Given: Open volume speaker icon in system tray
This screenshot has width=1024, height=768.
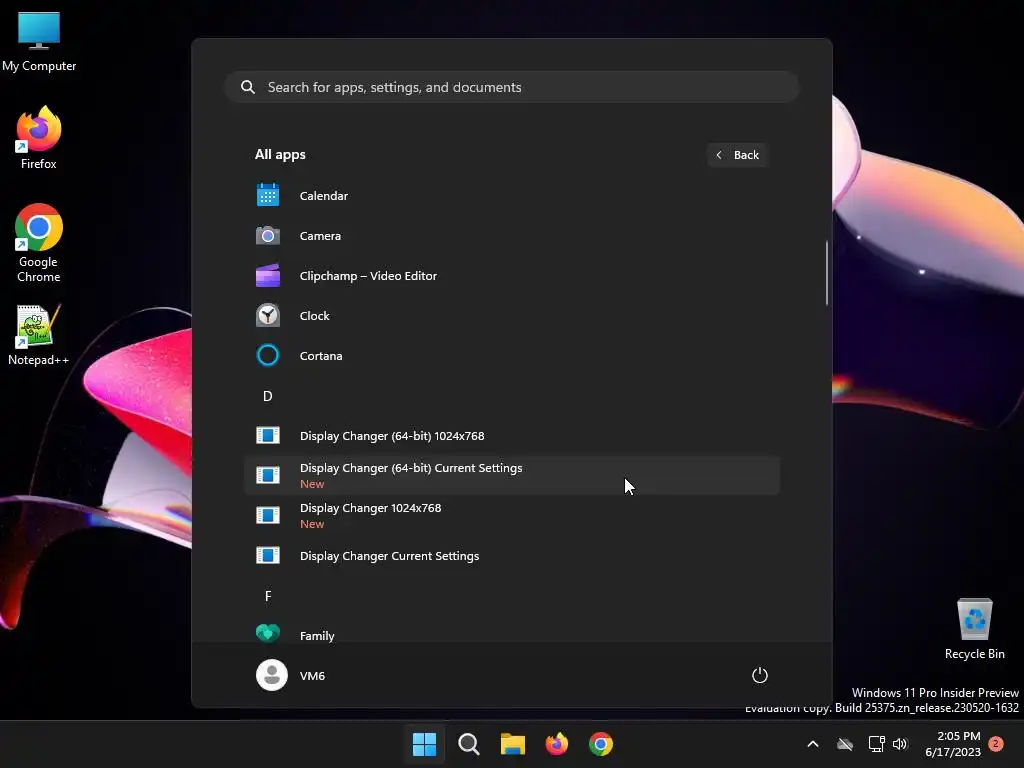Looking at the screenshot, I should click(900, 744).
